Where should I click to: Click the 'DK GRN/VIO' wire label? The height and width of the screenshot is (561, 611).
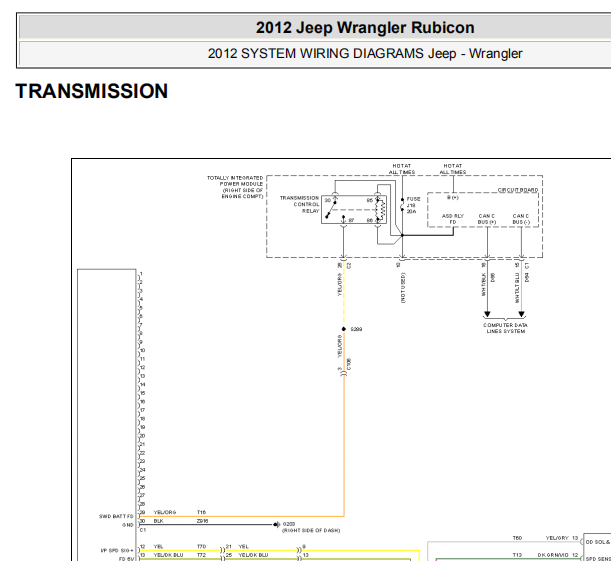pyautogui.click(x=553, y=555)
